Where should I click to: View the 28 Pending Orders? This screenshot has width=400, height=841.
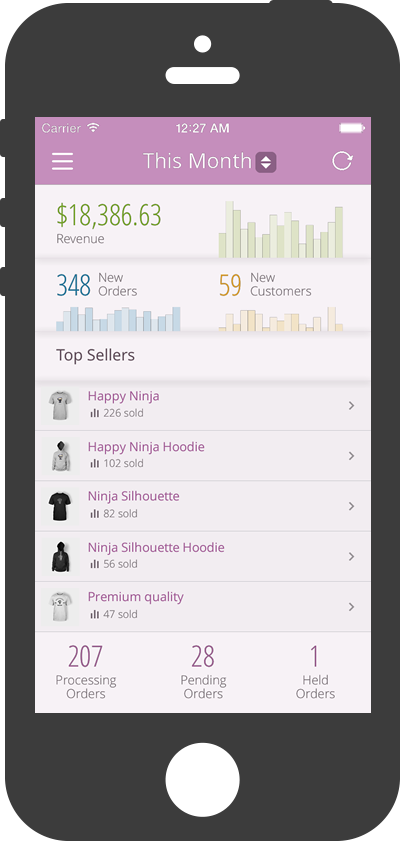tap(203, 672)
